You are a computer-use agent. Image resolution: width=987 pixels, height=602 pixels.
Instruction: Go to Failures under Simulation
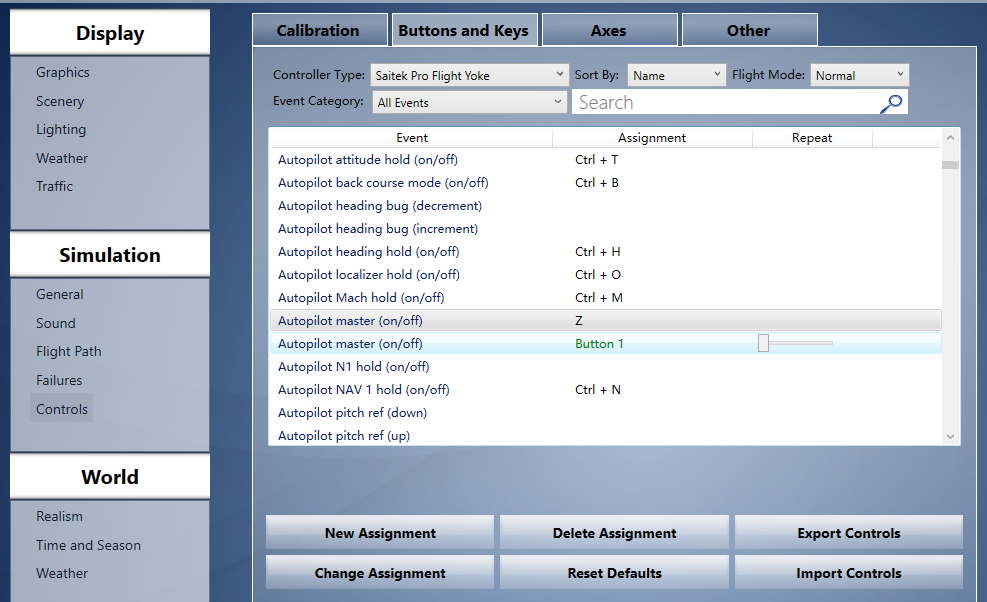tap(59, 380)
